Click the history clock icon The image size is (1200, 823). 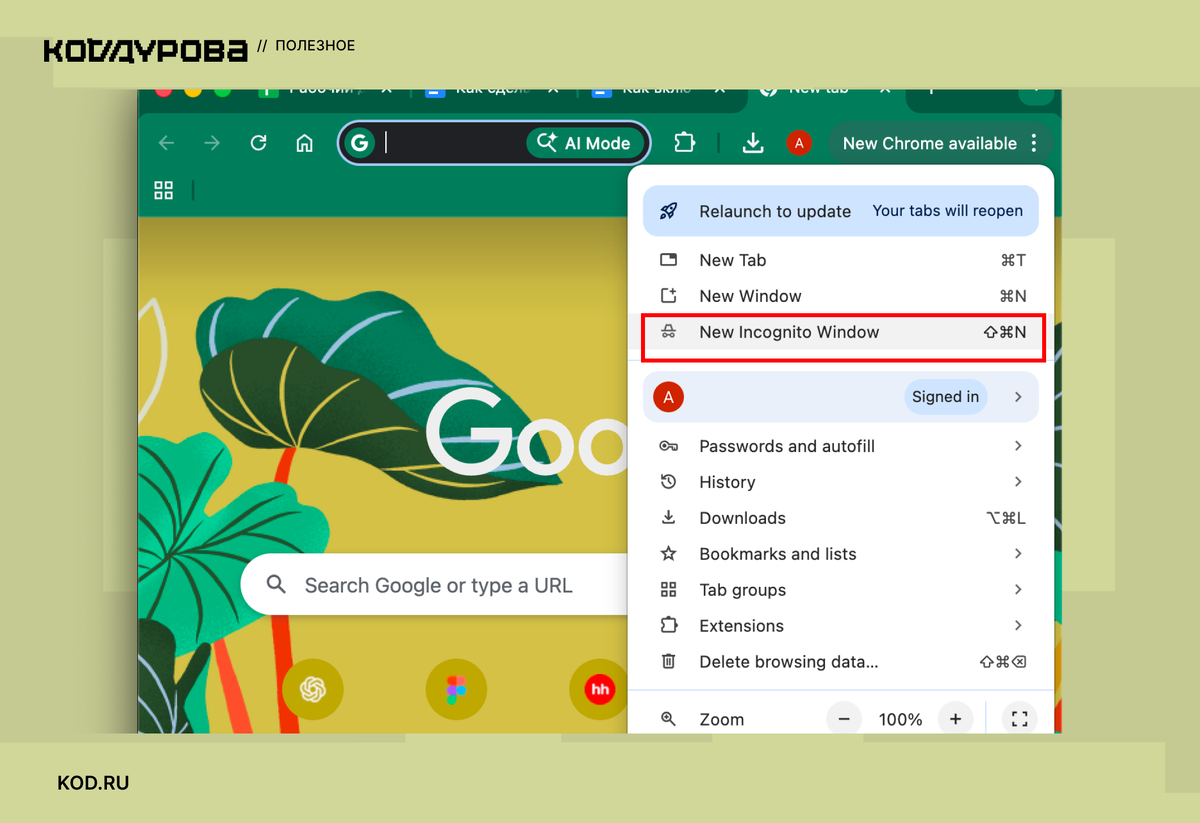pyautogui.click(x=669, y=482)
